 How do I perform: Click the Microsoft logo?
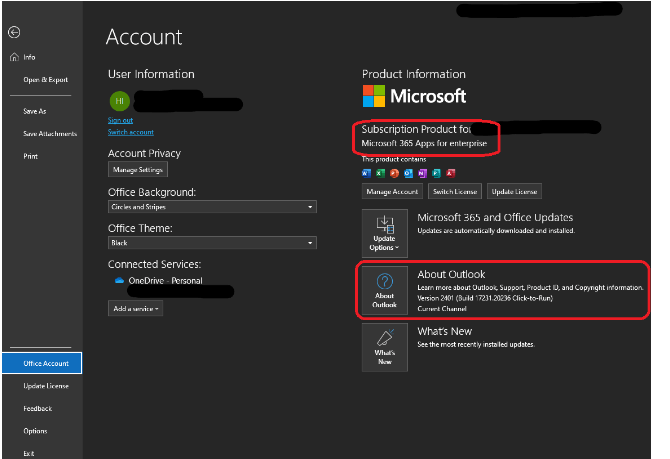click(x=414, y=96)
